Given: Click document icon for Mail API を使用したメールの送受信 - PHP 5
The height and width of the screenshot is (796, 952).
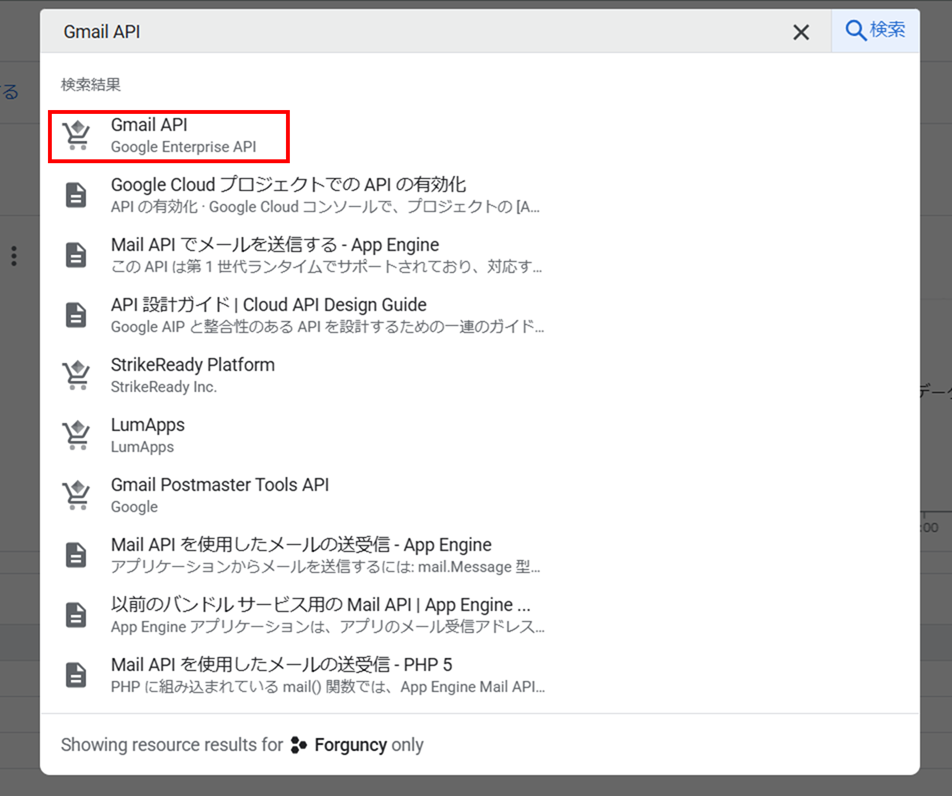Looking at the screenshot, I should [76, 675].
